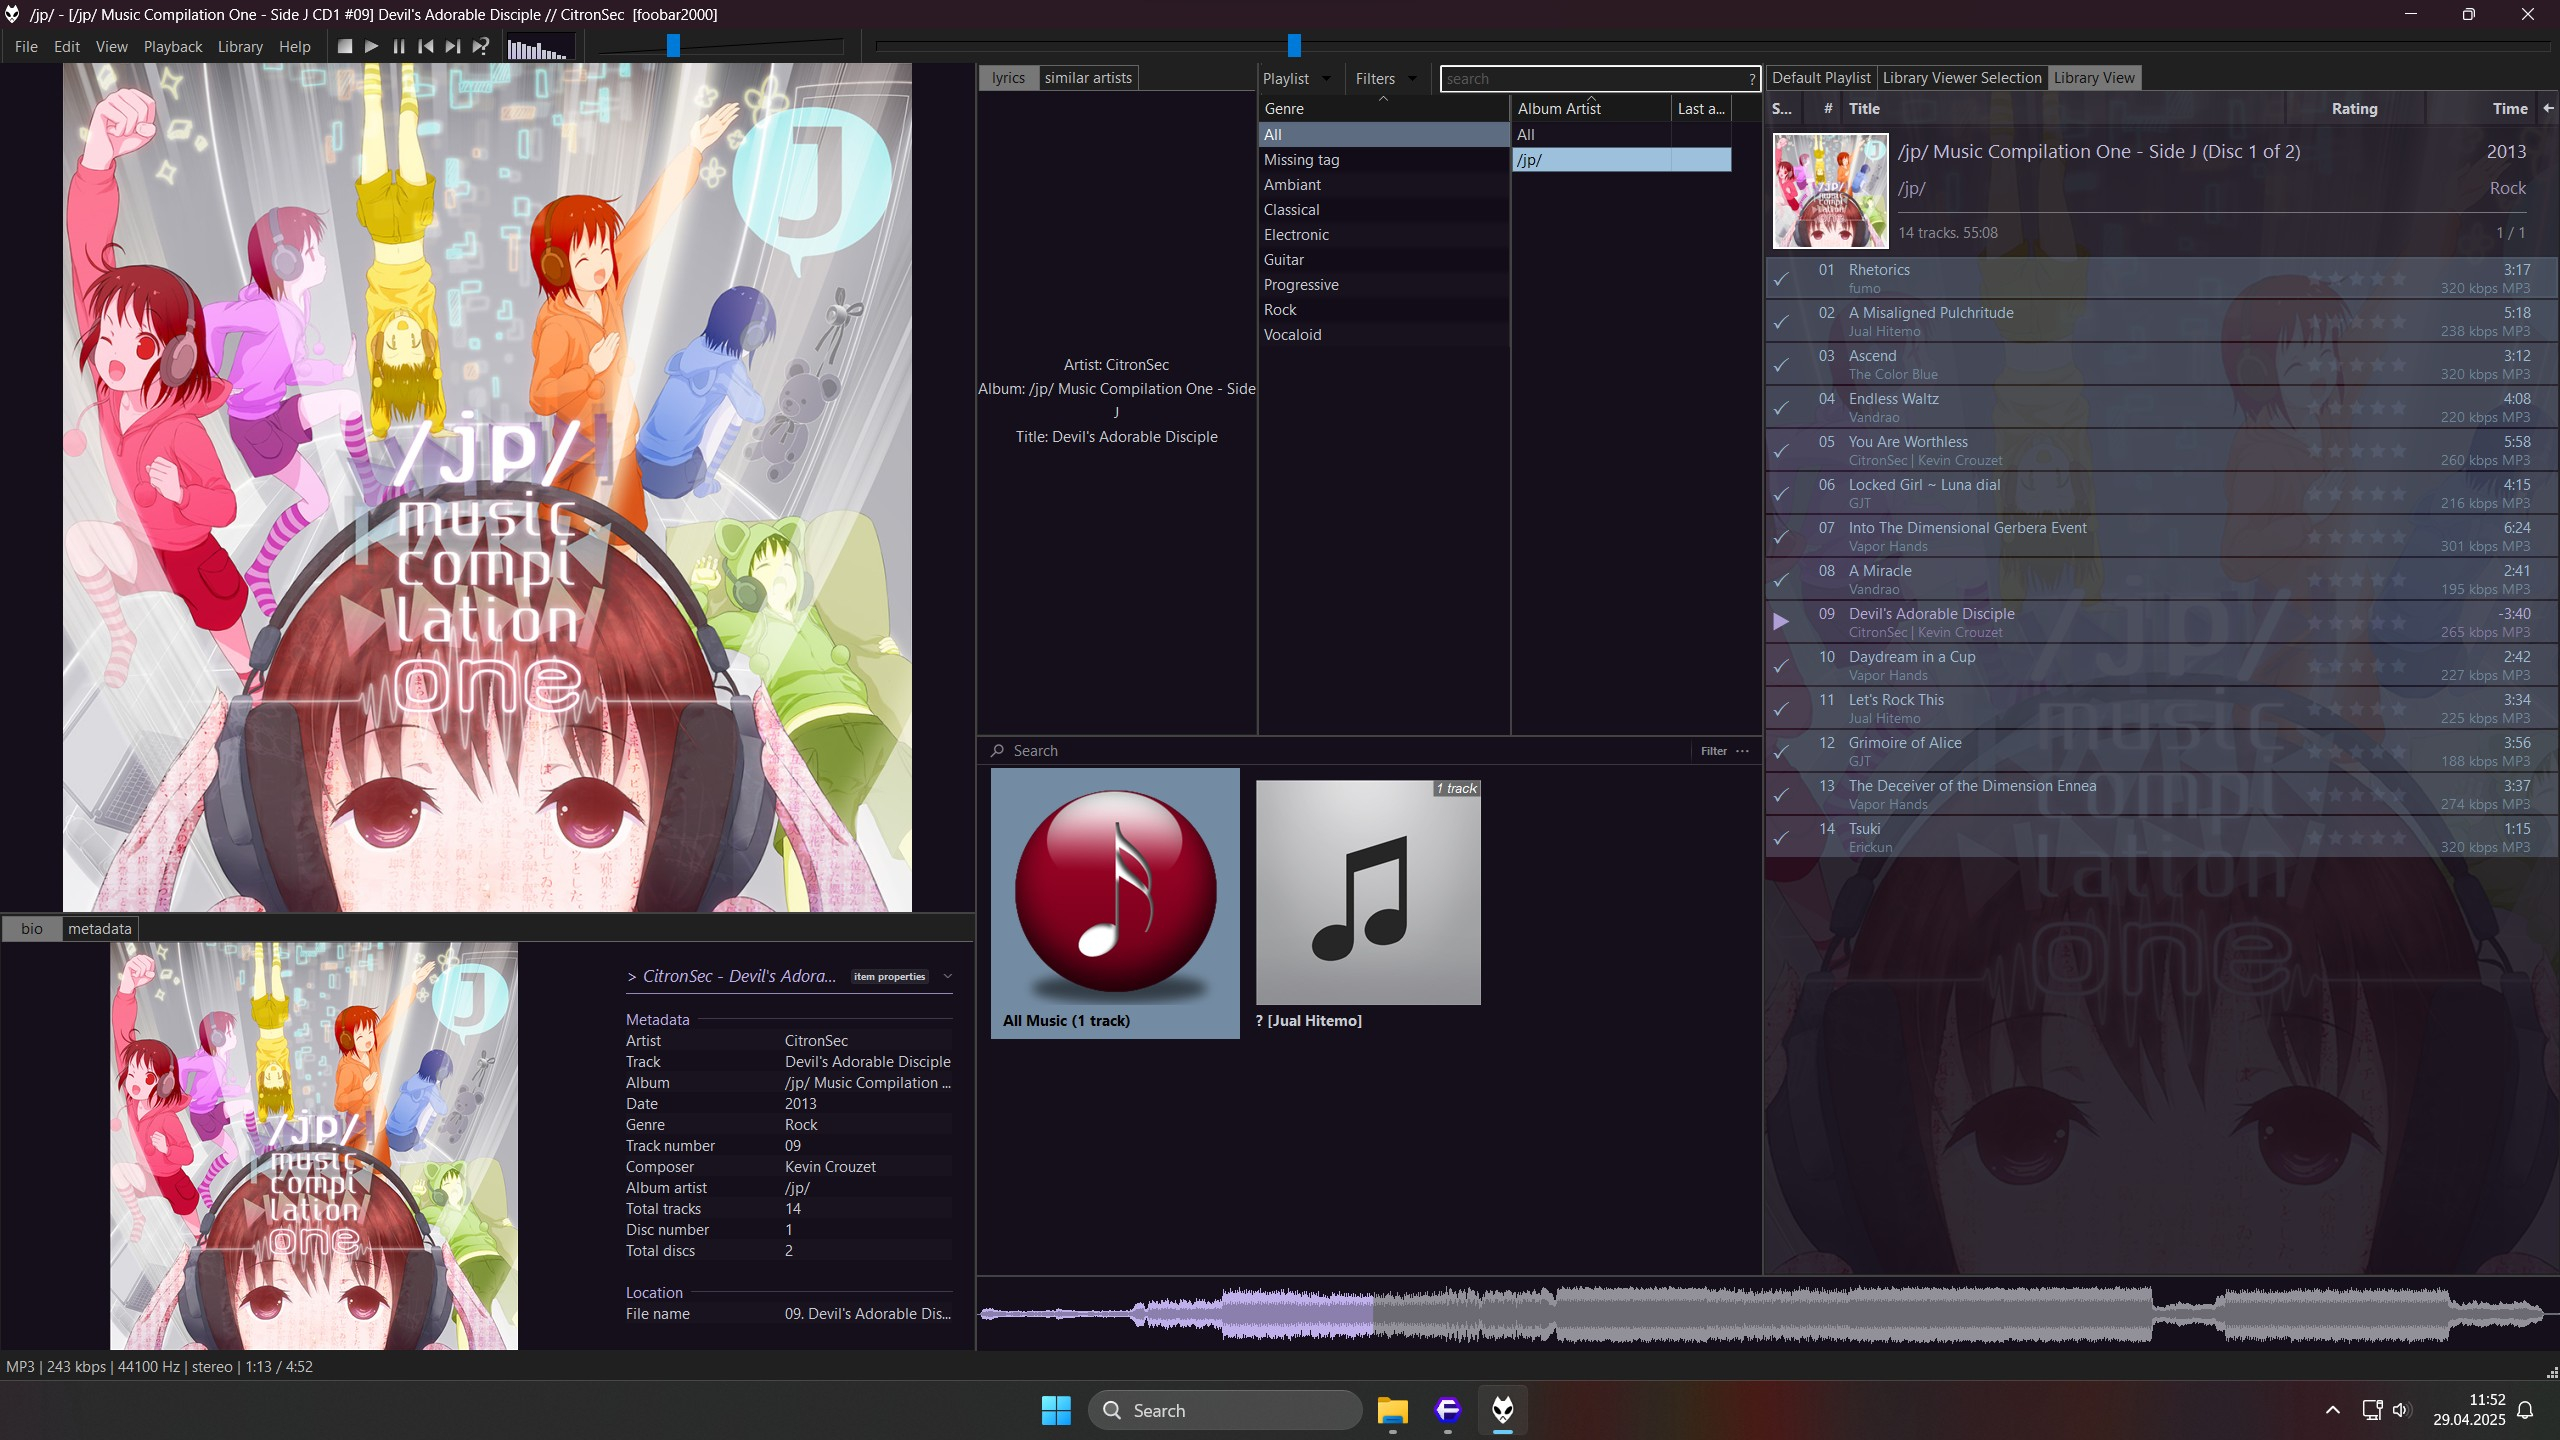The width and height of the screenshot is (2560, 1440).
Task: Click the item properties label button
Action: tap(889, 976)
